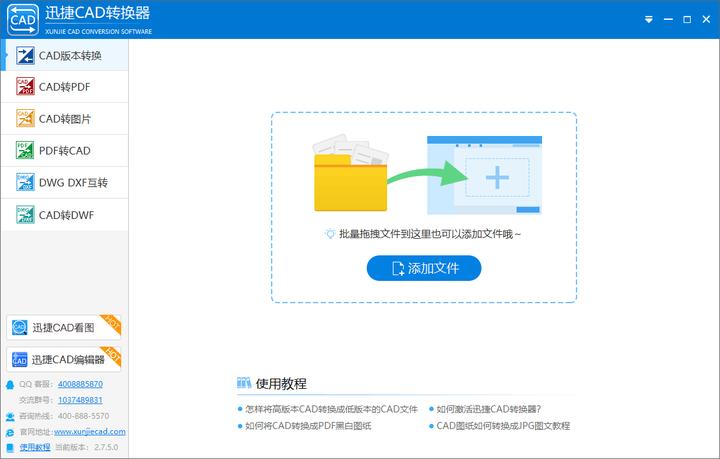Viewport: 720px width, 459px height.
Task: Open tutorial 怎样将高版本CAD转换成低版本的CAD文件
Action: pos(331,409)
